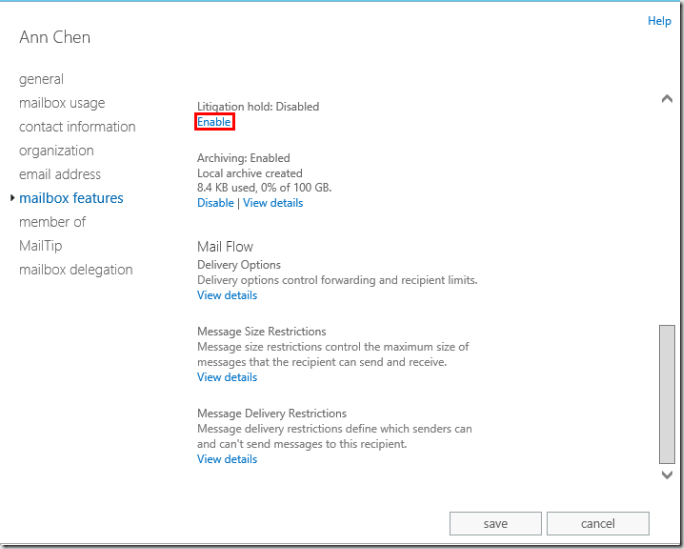This screenshot has width=684, height=549.
Task: Go to mailbox delegation section
Action: (x=76, y=270)
